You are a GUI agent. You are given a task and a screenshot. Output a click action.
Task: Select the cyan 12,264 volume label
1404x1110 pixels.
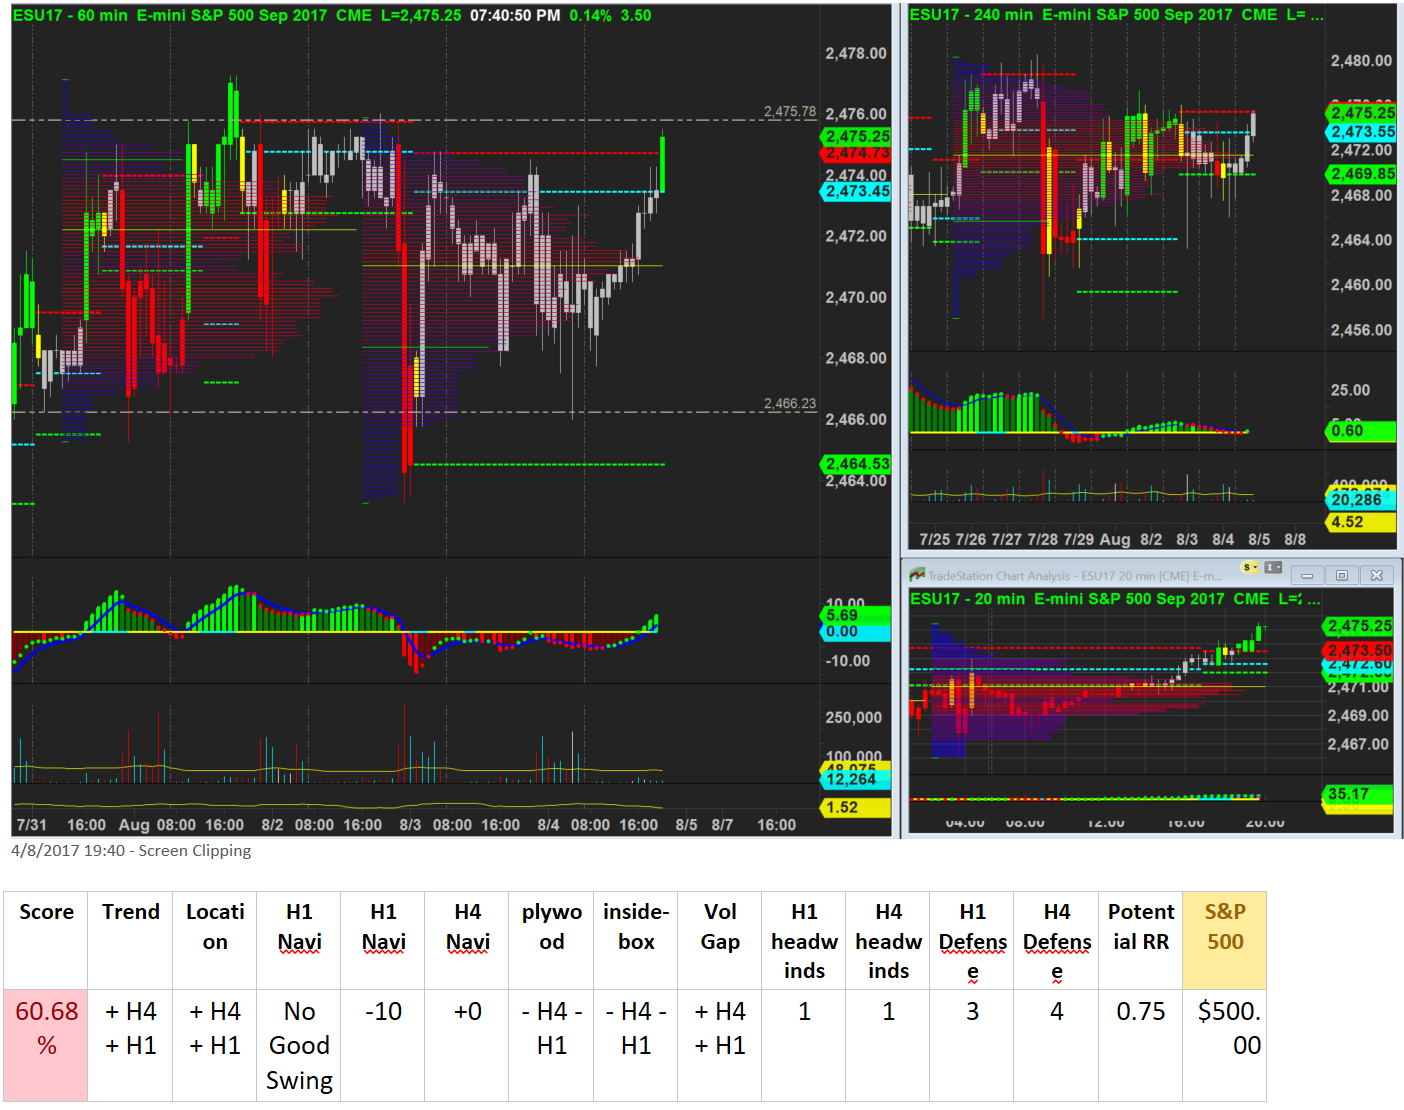pos(856,779)
